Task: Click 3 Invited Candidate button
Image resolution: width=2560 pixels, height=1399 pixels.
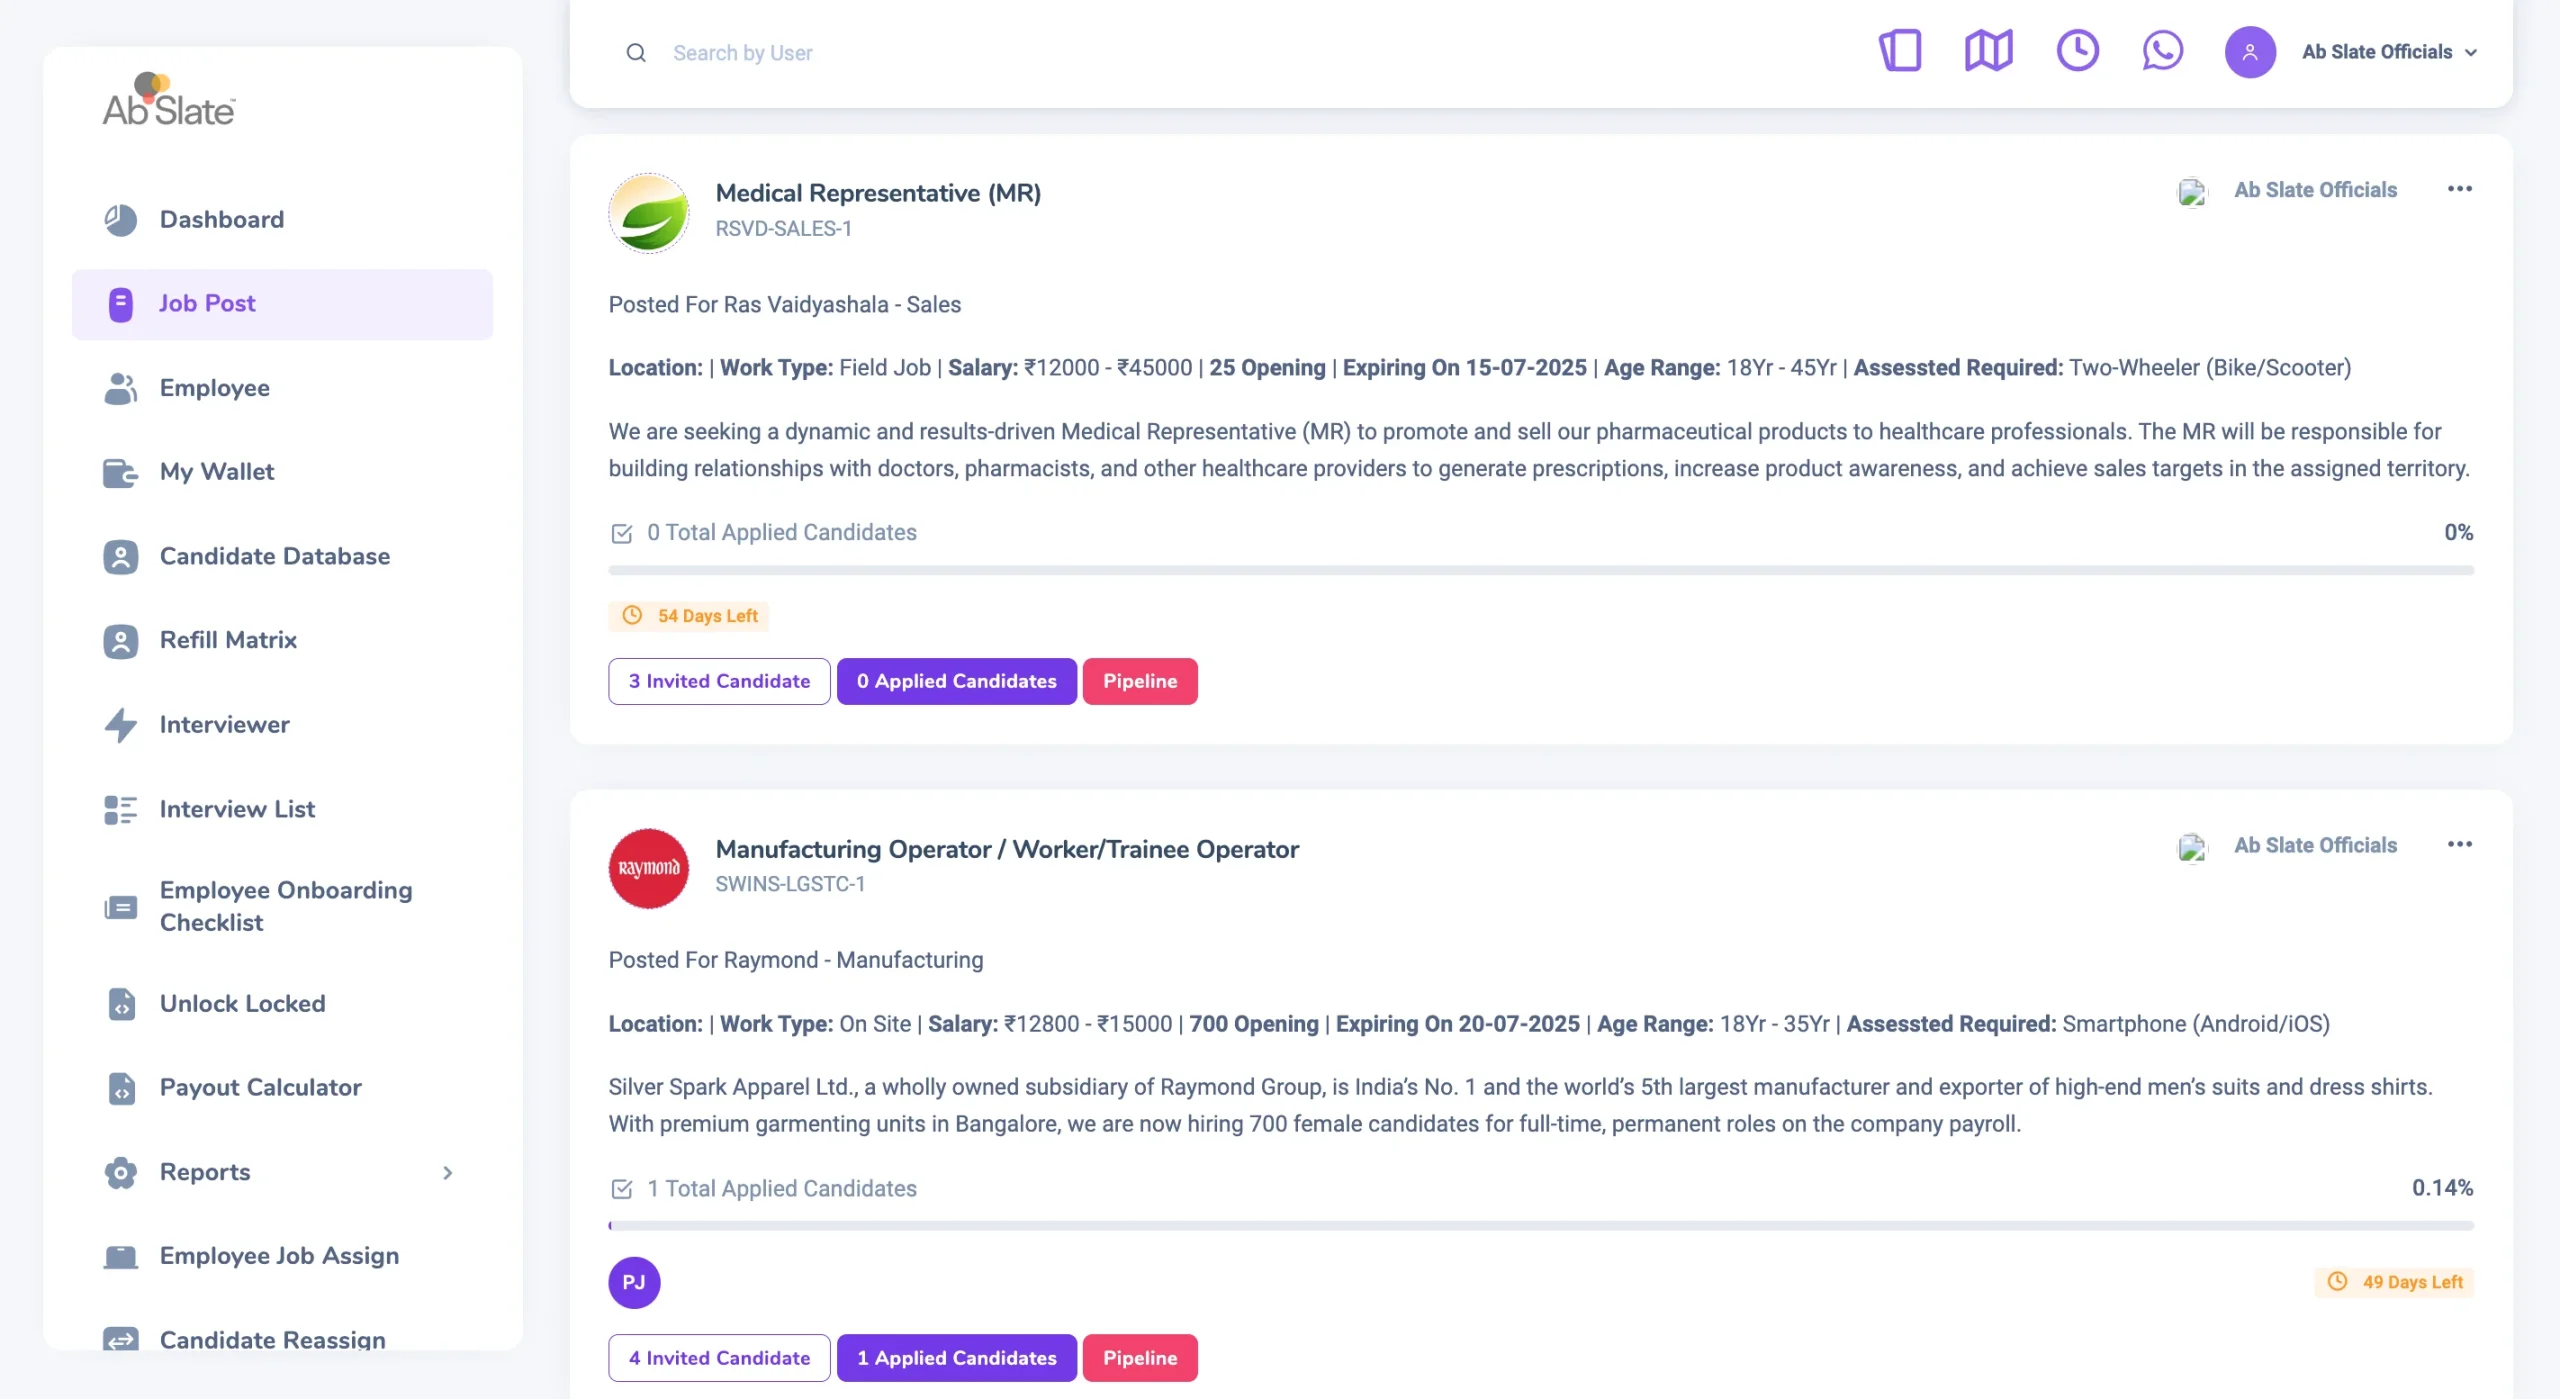Action: tap(719, 681)
